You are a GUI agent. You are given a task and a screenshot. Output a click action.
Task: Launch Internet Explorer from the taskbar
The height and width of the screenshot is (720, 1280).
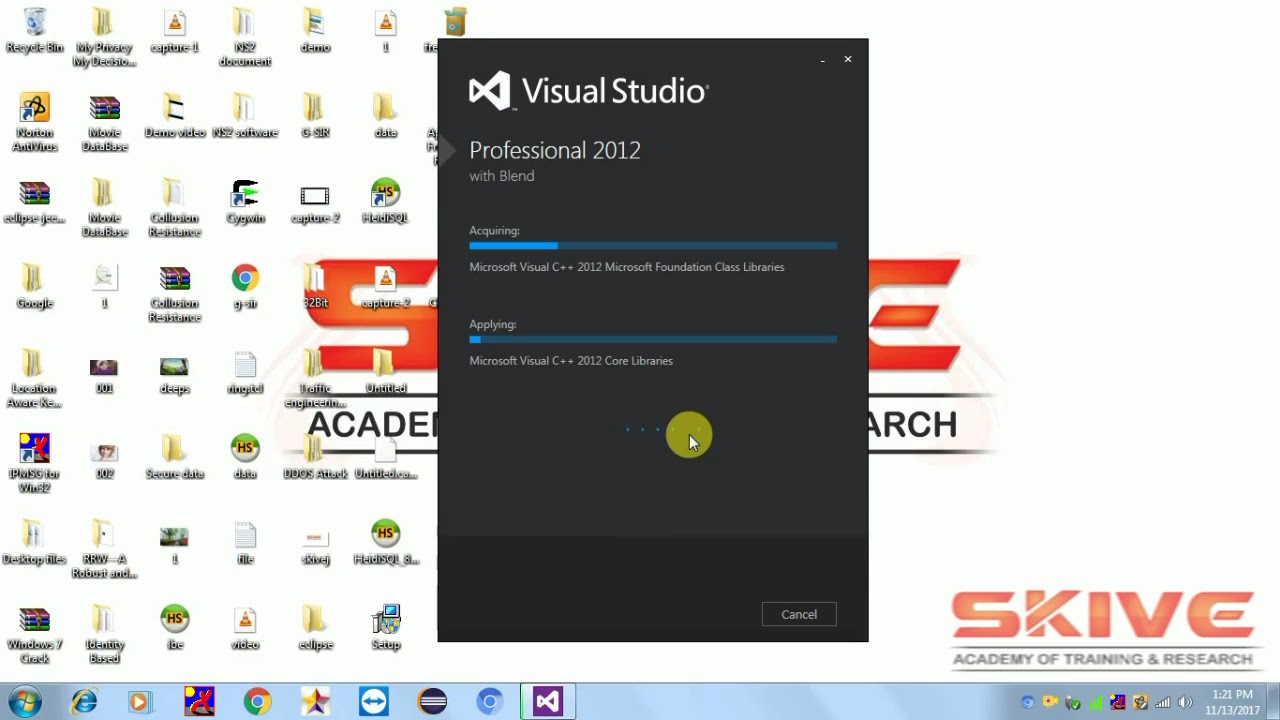(x=84, y=701)
